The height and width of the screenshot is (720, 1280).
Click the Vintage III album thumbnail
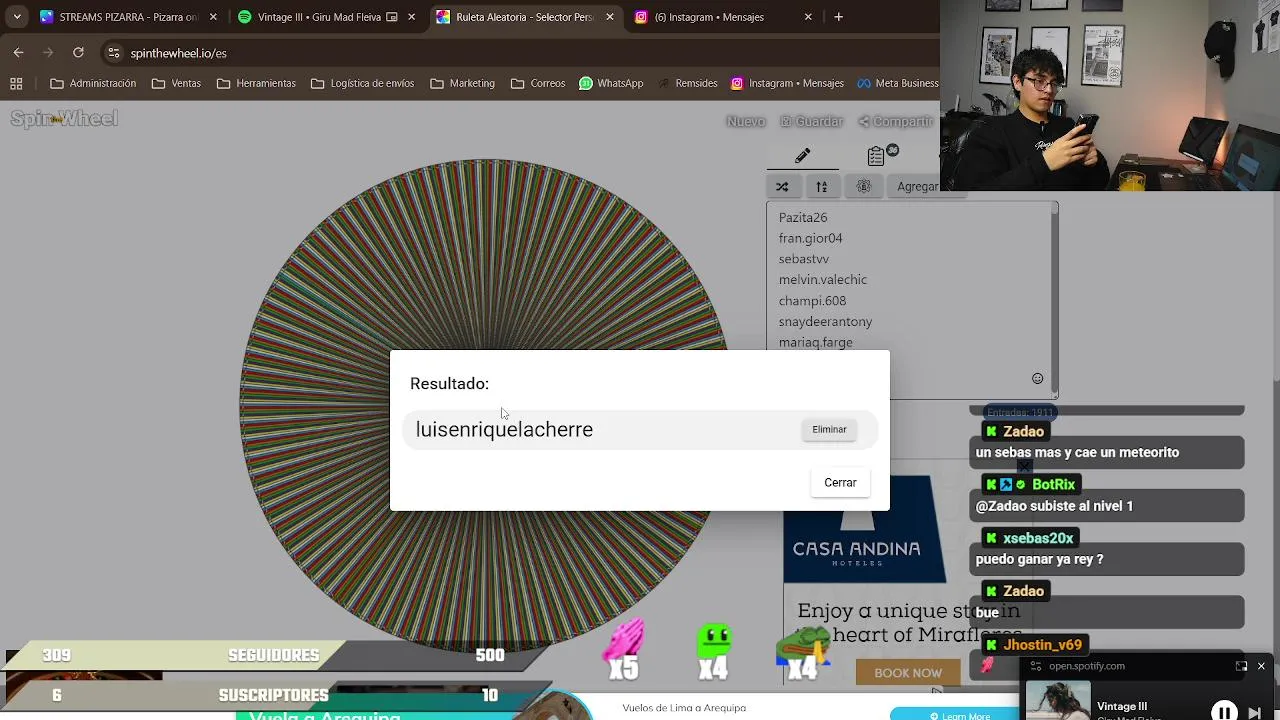1059,701
